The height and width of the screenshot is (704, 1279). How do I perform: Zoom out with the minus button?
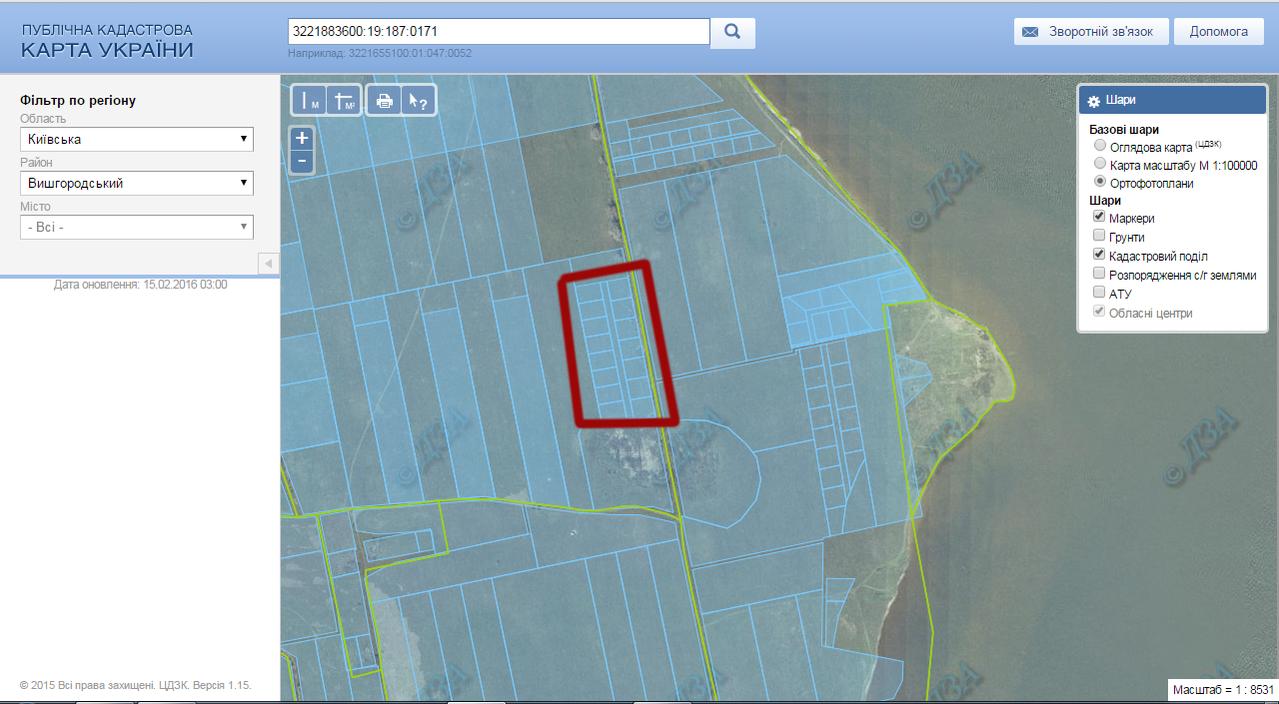click(302, 162)
